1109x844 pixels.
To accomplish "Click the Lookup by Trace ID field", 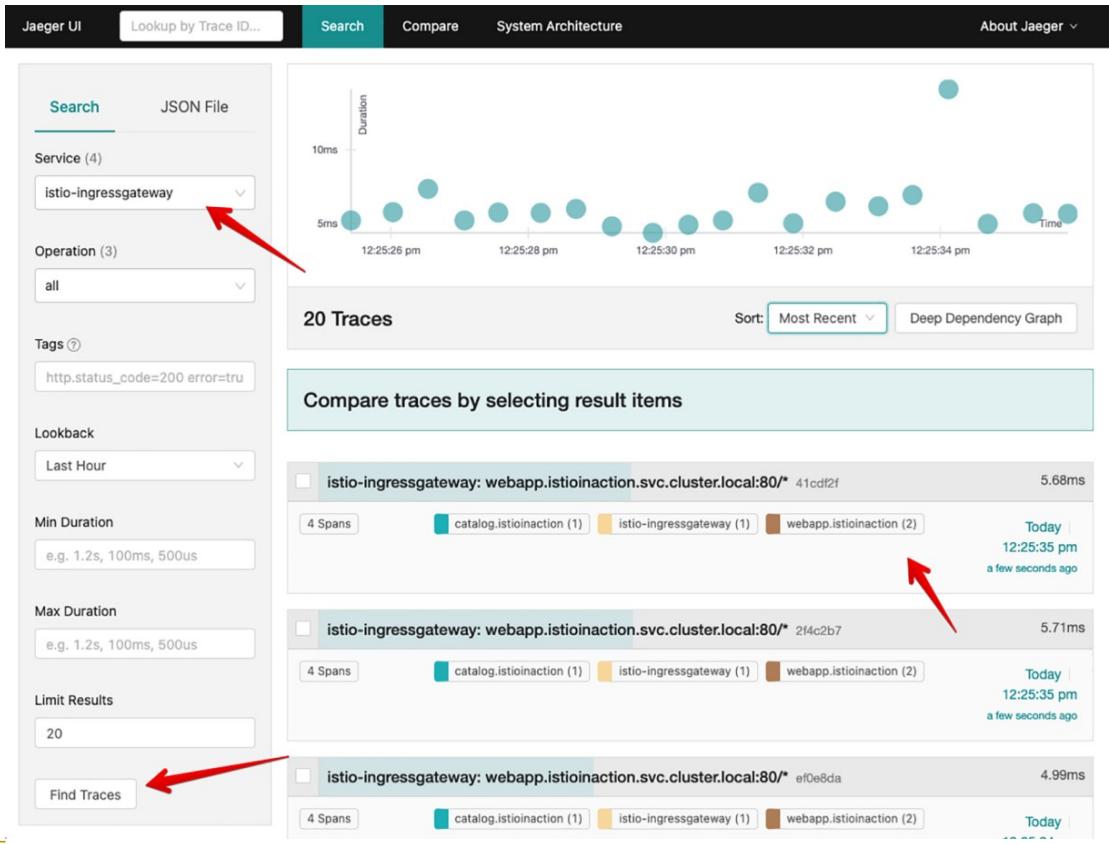I will coord(200,26).
